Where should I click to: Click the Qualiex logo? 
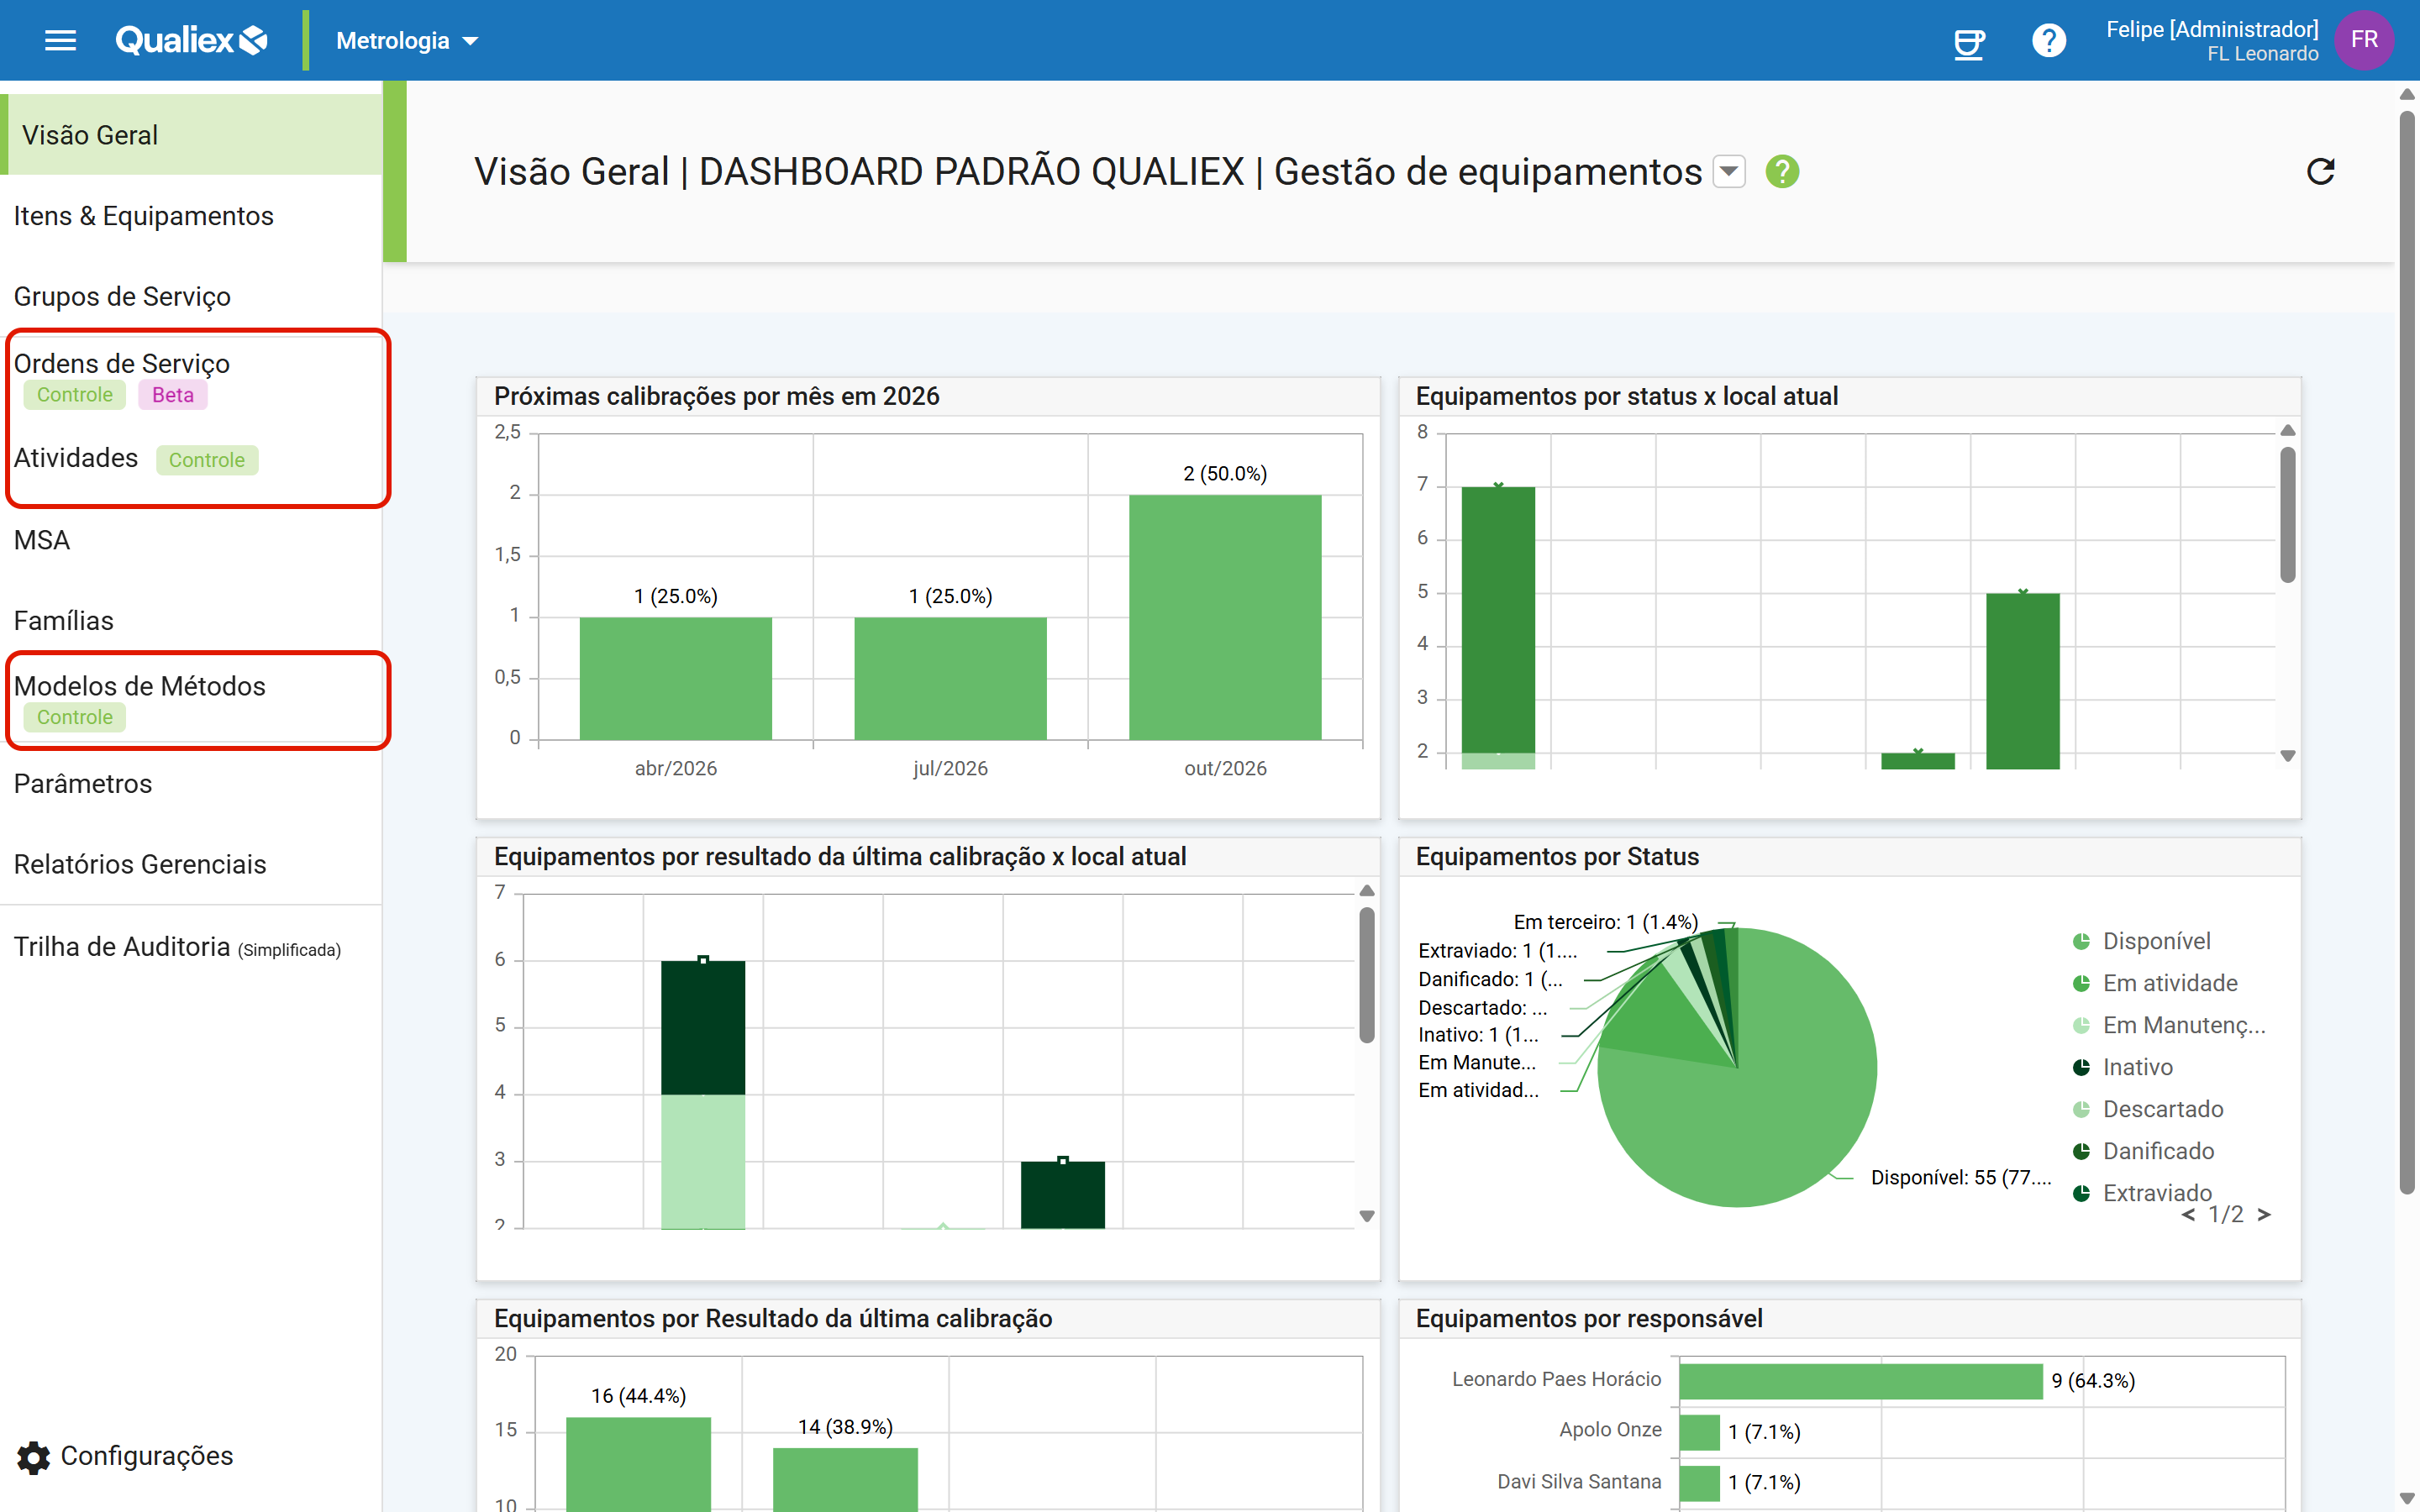(x=191, y=40)
